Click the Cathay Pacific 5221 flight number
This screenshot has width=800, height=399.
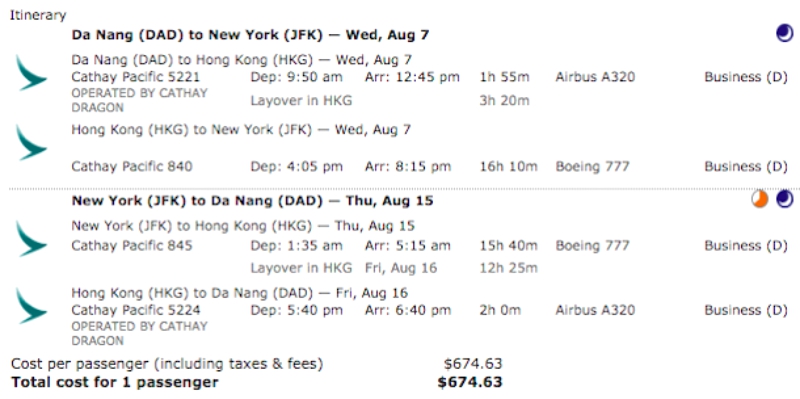coord(136,78)
